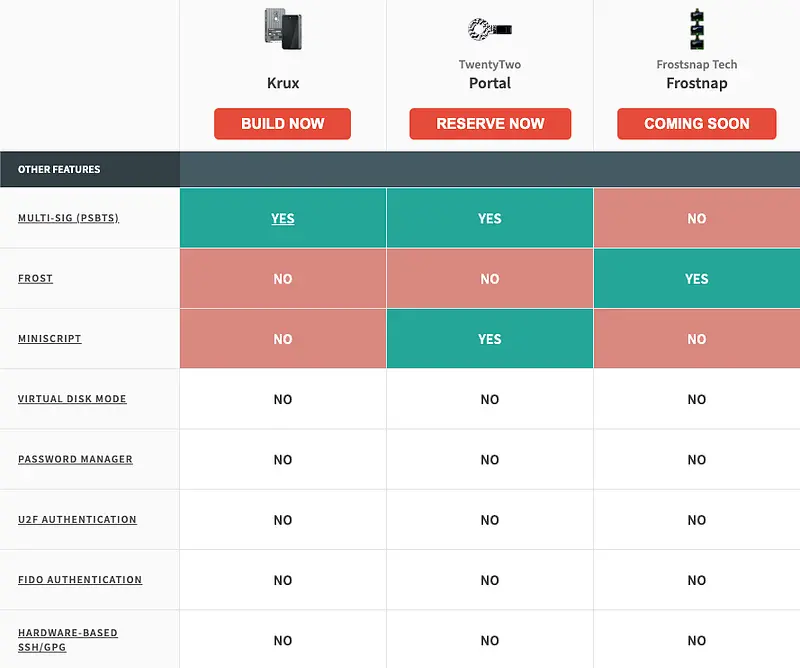Viewport: 800px width, 668px height.
Task: Click the TwentyTwo Portal device image
Action: coord(490,28)
